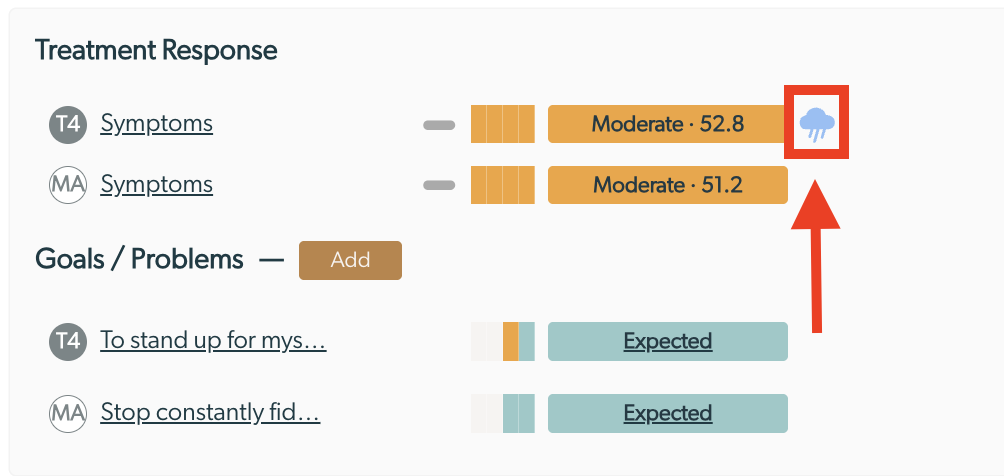Click T4 avatar beside stand up goal

click(68, 341)
